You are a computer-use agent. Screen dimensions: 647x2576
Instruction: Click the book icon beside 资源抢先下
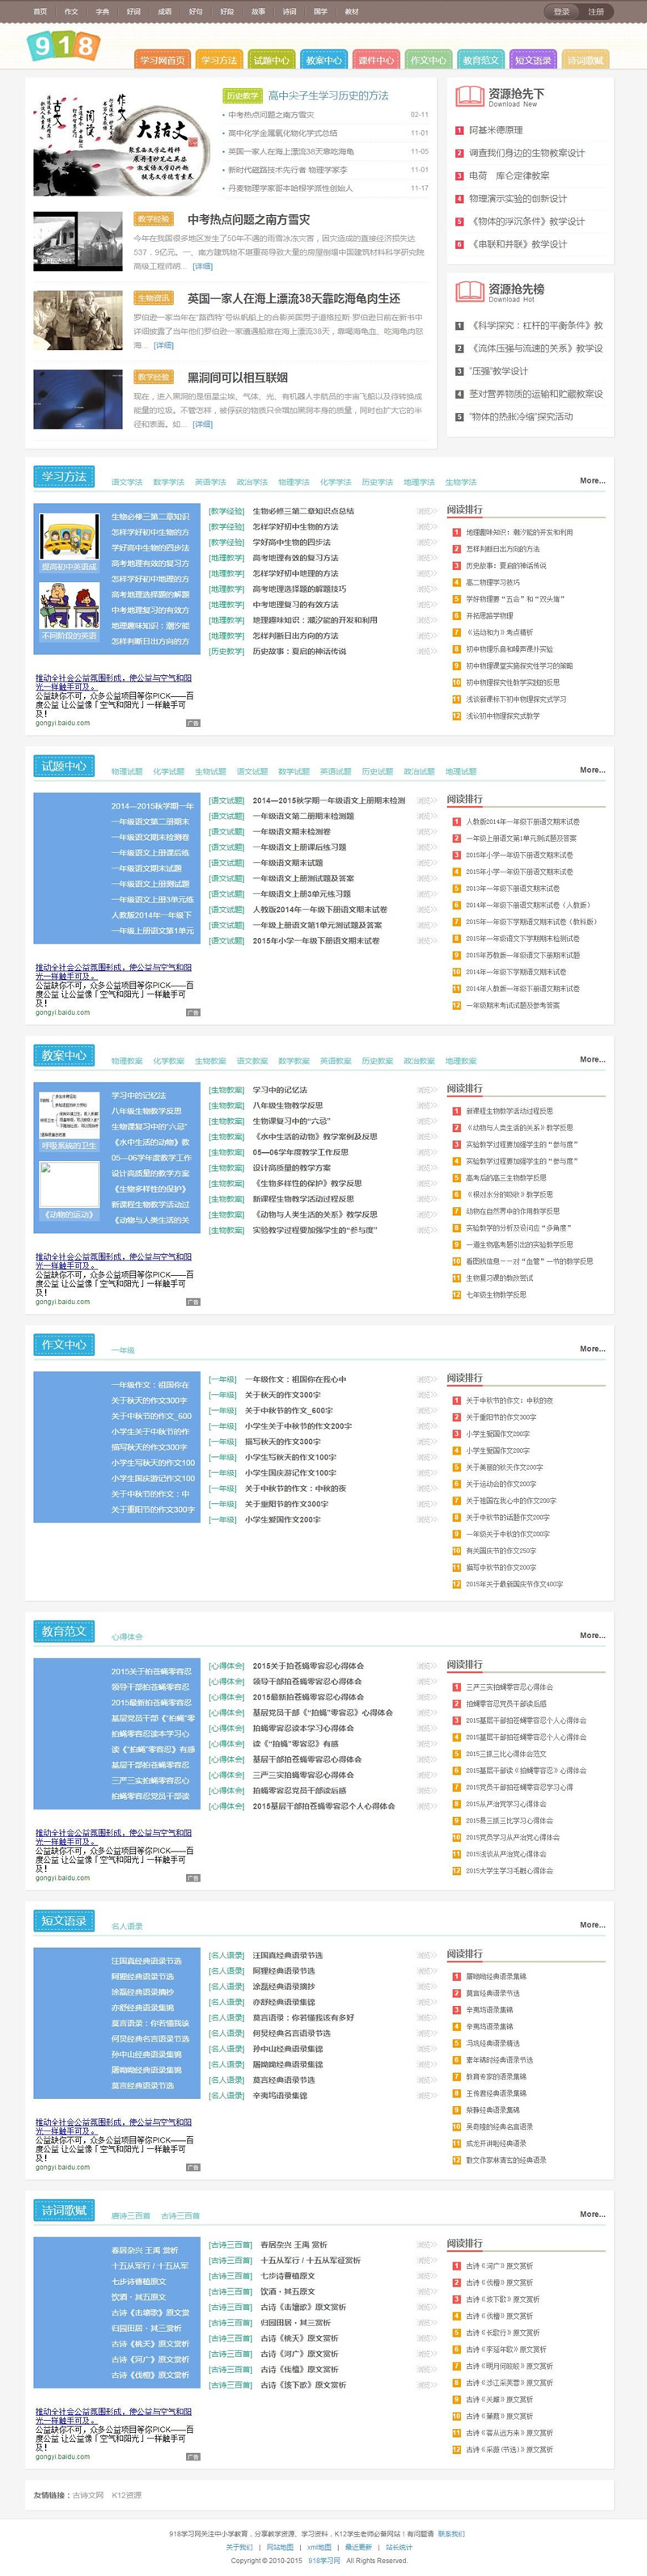tap(469, 96)
